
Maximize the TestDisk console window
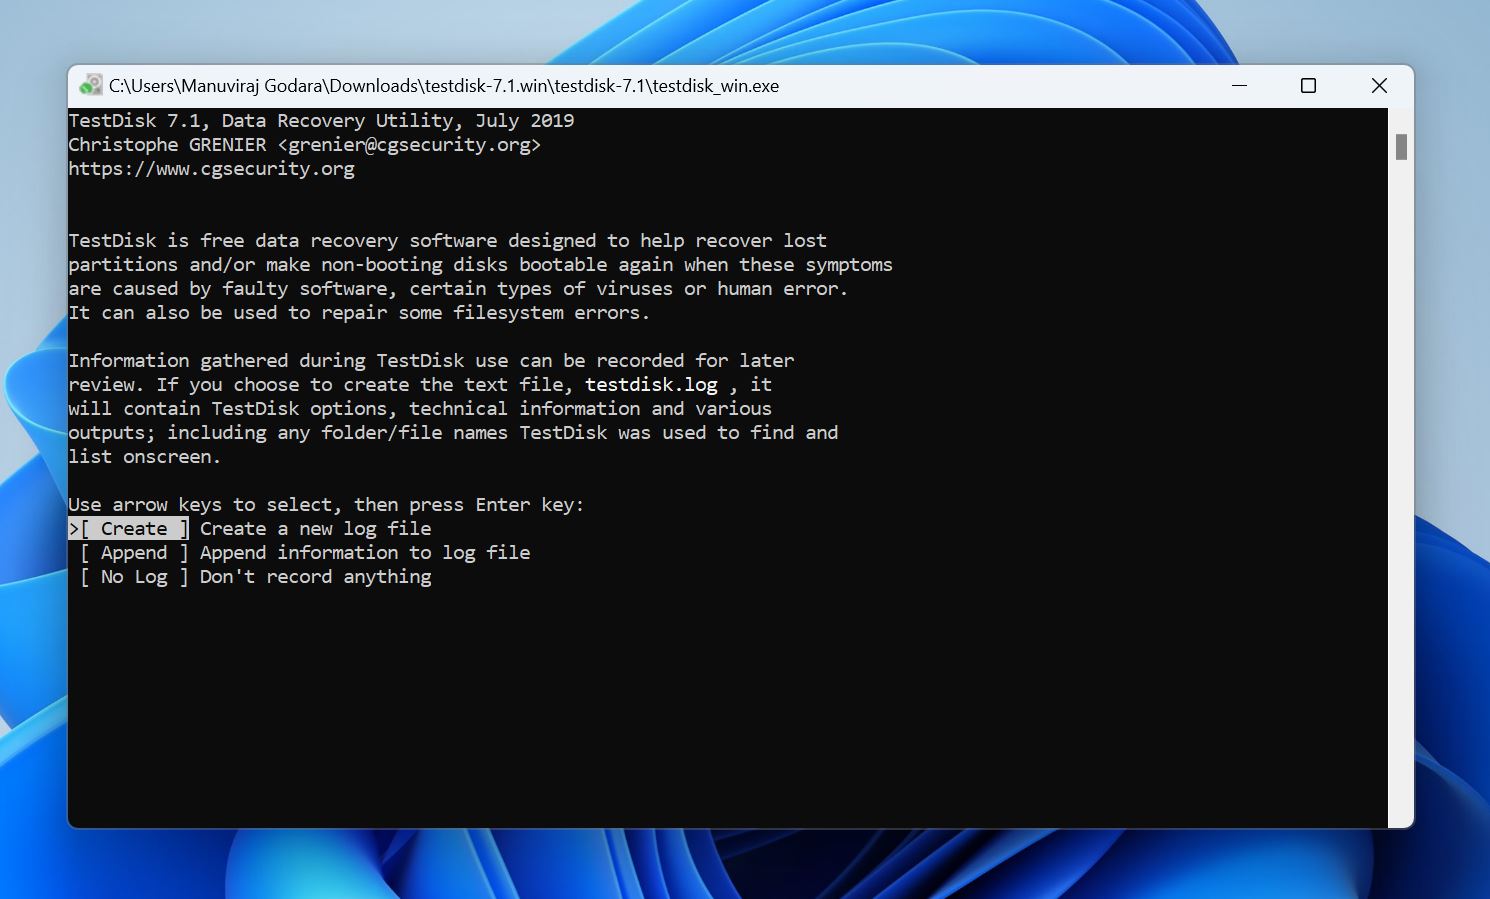point(1308,86)
